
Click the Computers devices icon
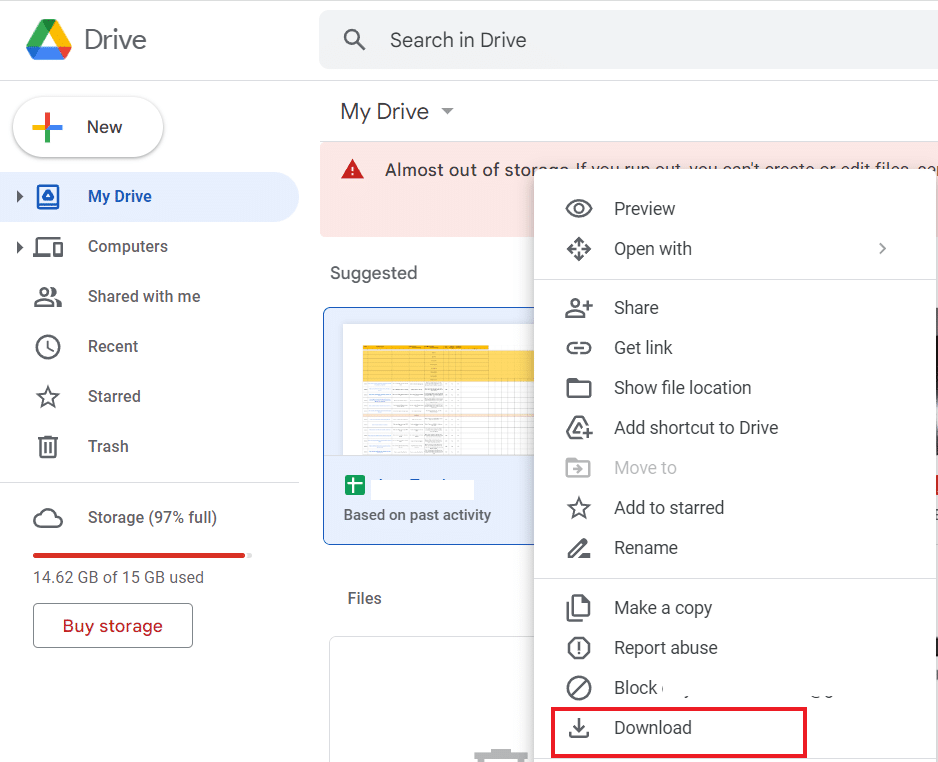[x=48, y=247]
